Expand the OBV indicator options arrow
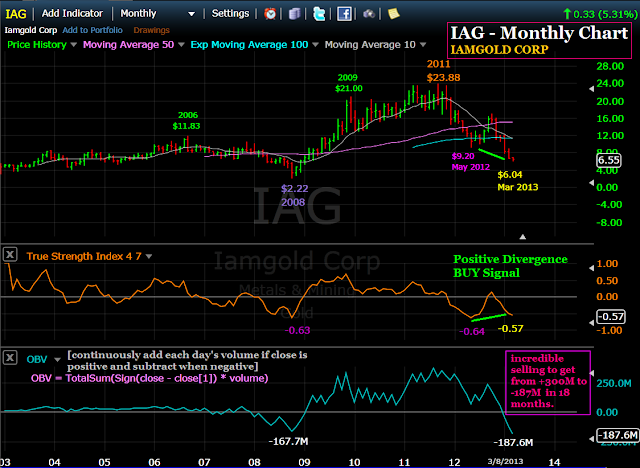The height and width of the screenshot is (468, 640). [57, 360]
